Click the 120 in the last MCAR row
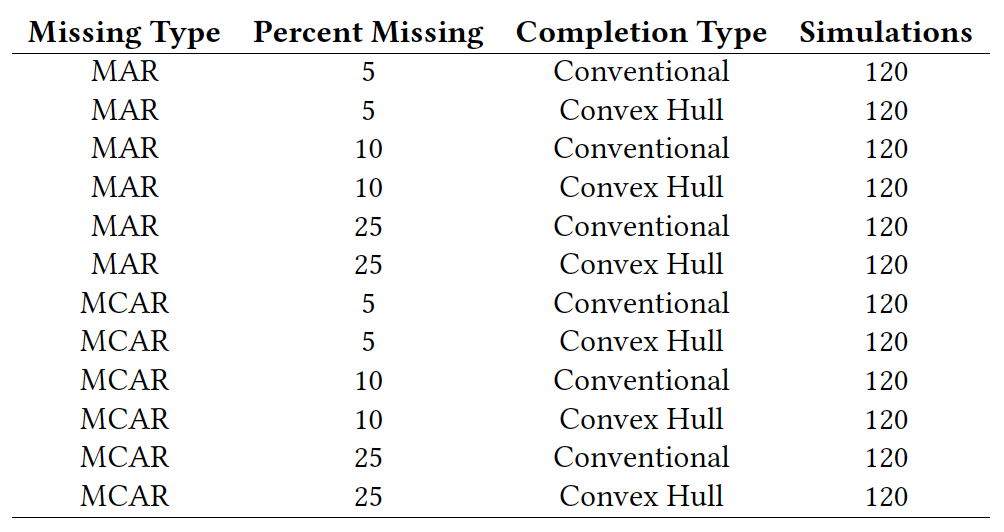 coord(886,497)
